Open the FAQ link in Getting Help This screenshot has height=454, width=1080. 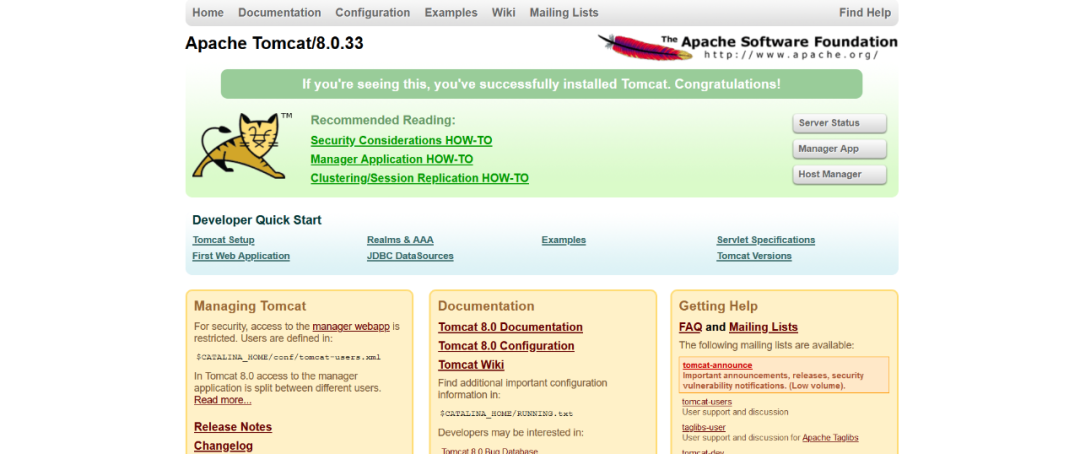pyautogui.click(x=690, y=327)
